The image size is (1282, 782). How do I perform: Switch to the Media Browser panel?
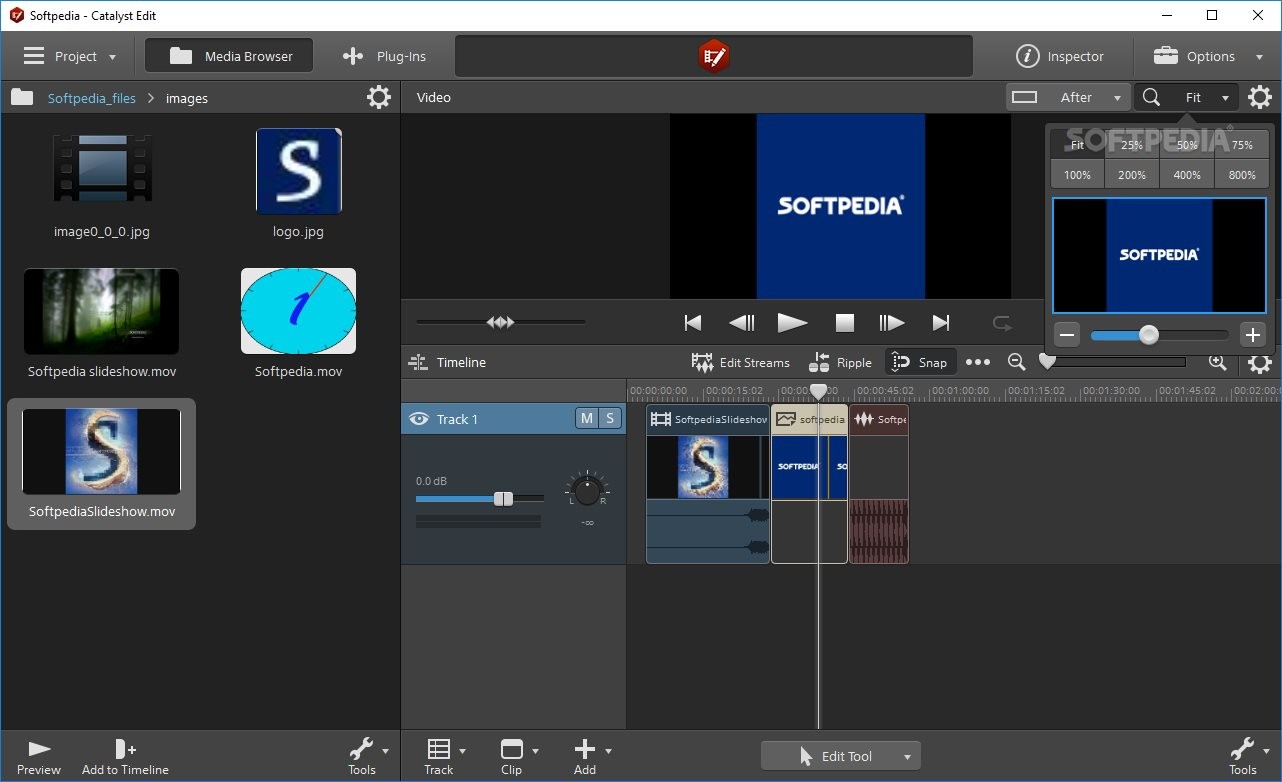point(229,56)
